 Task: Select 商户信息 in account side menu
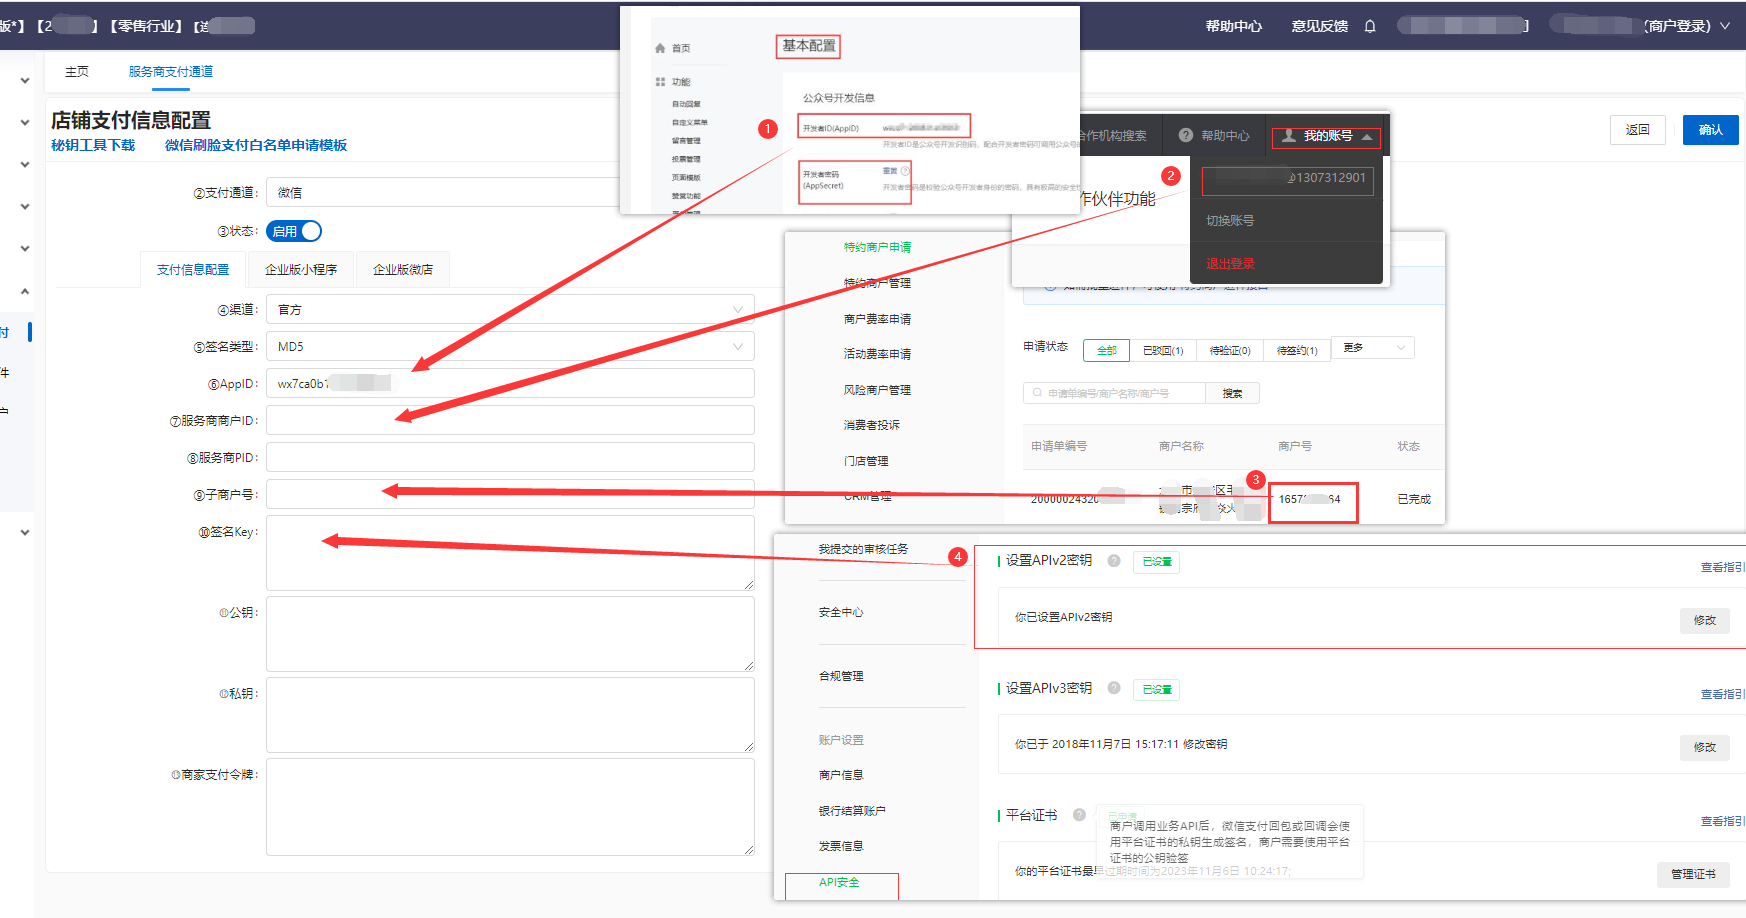coord(841,775)
